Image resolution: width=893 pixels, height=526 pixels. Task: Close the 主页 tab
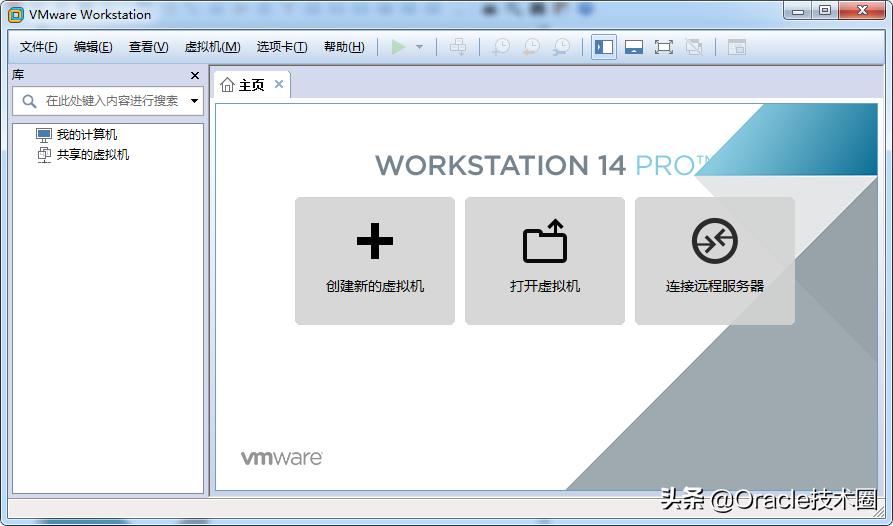click(279, 84)
